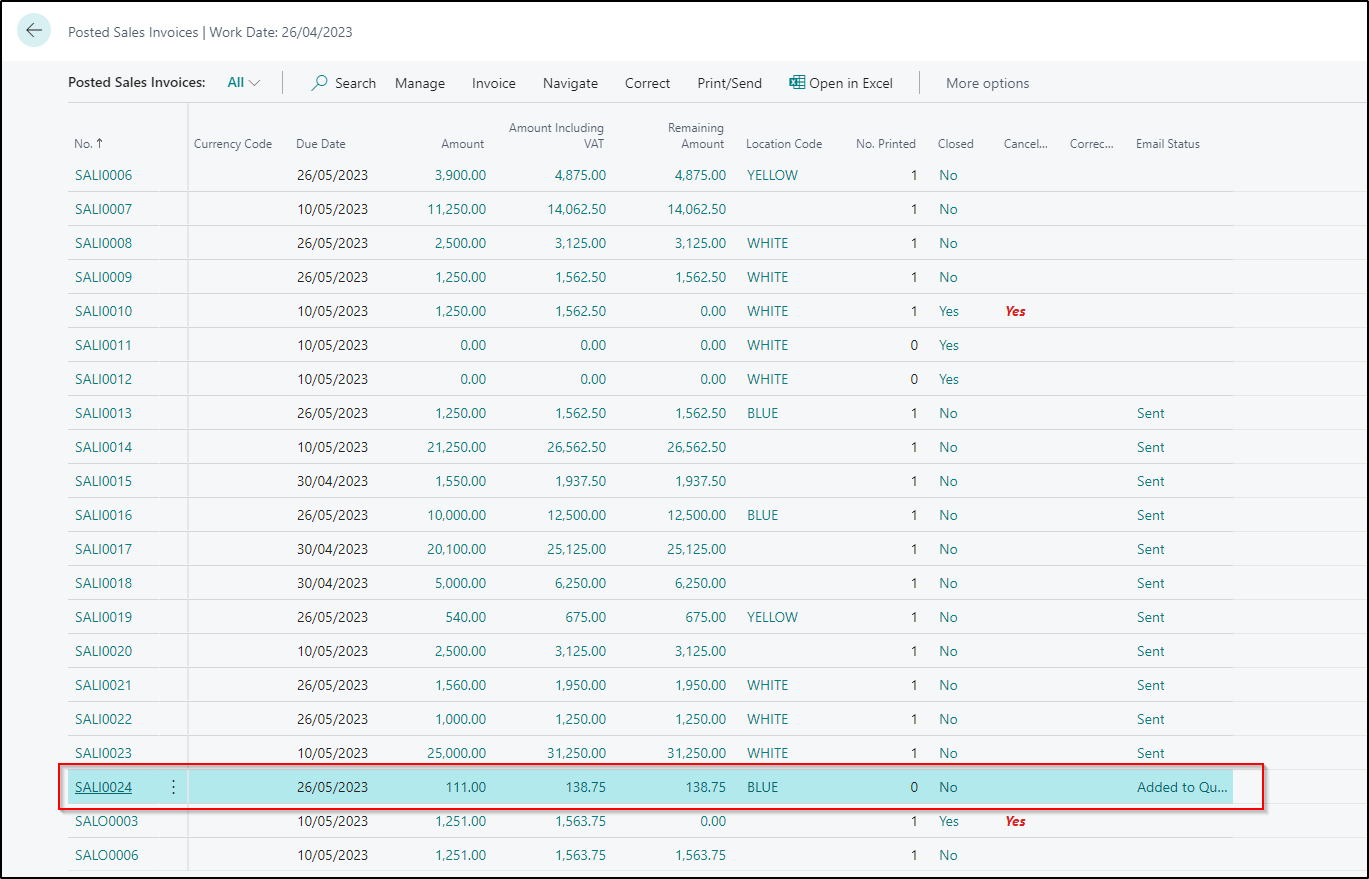This screenshot has width=1369, height=879.
Task: Click the Closed column header
Action: pyautogui.click(x=956, y=144)
